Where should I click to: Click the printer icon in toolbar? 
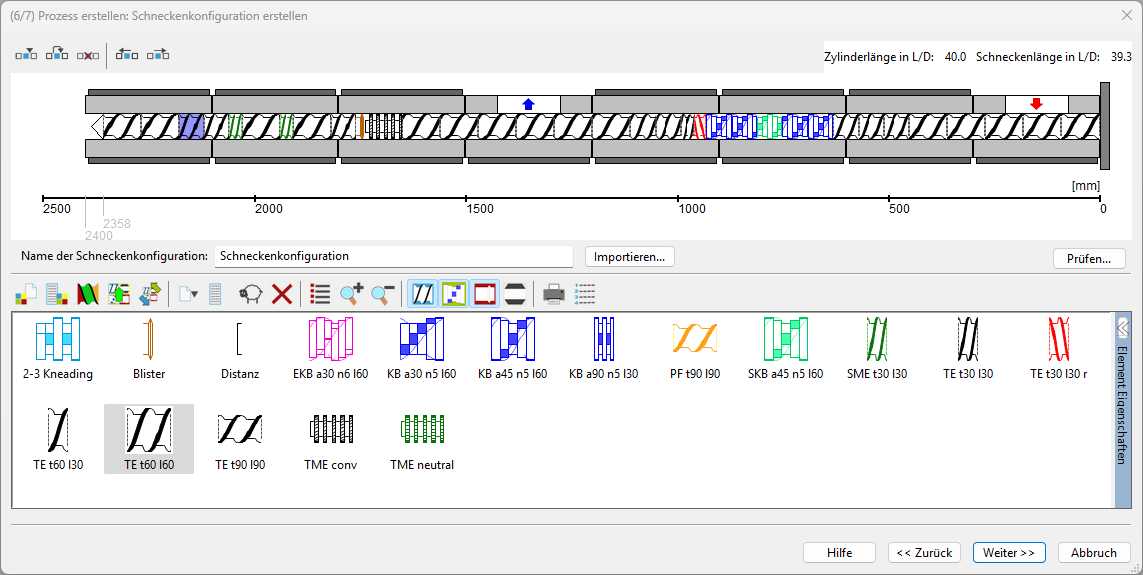(553, 294)
